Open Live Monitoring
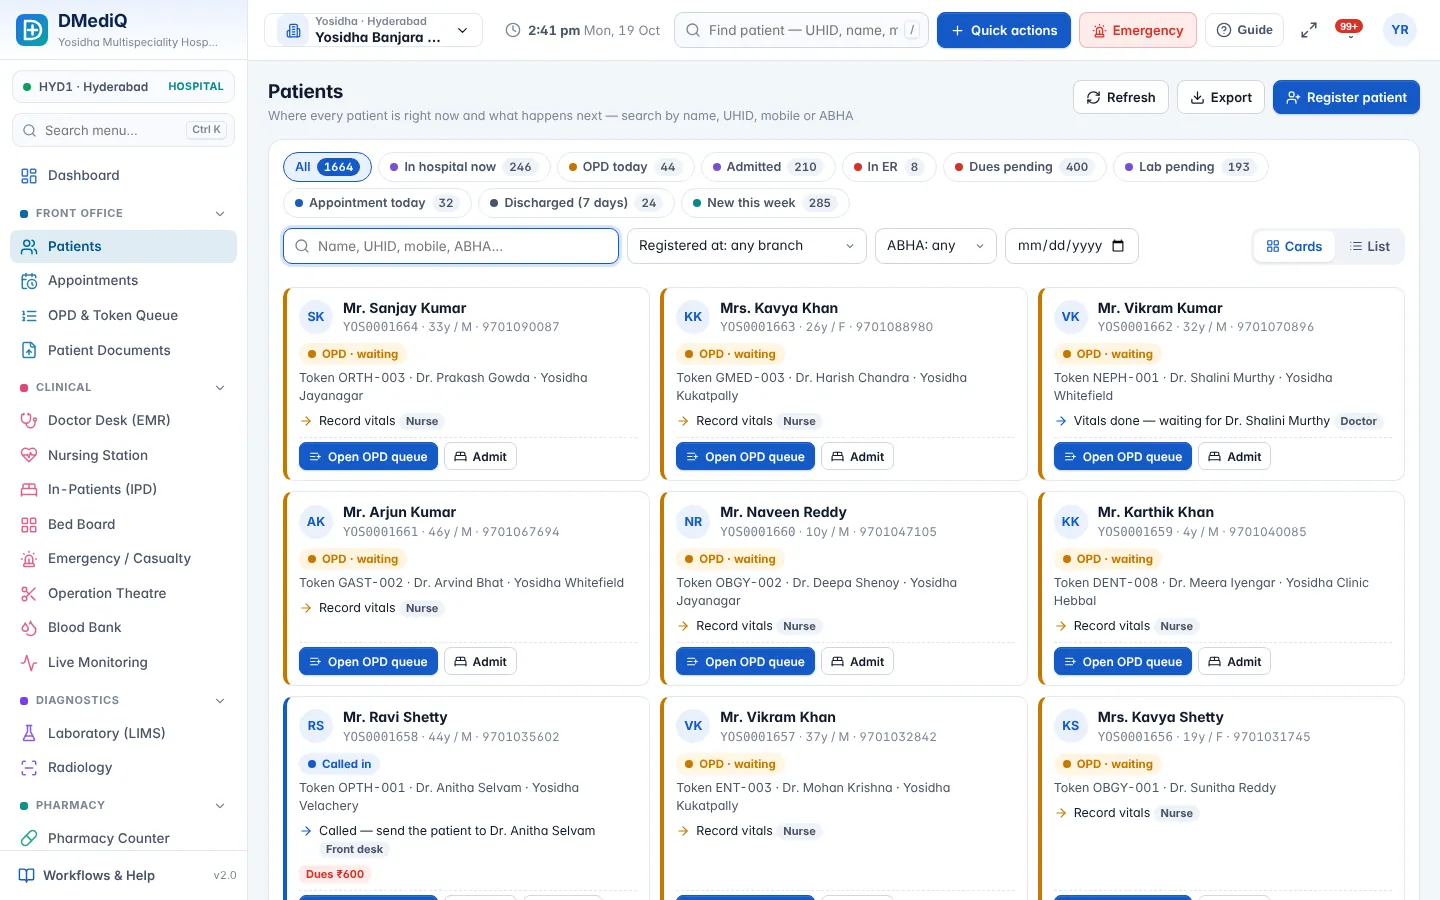This screenshot has height=900, width=1440. 123,662
